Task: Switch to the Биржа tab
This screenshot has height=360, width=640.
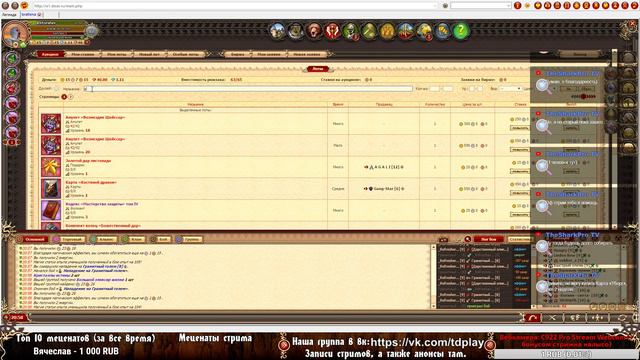Action: point(238,54)
